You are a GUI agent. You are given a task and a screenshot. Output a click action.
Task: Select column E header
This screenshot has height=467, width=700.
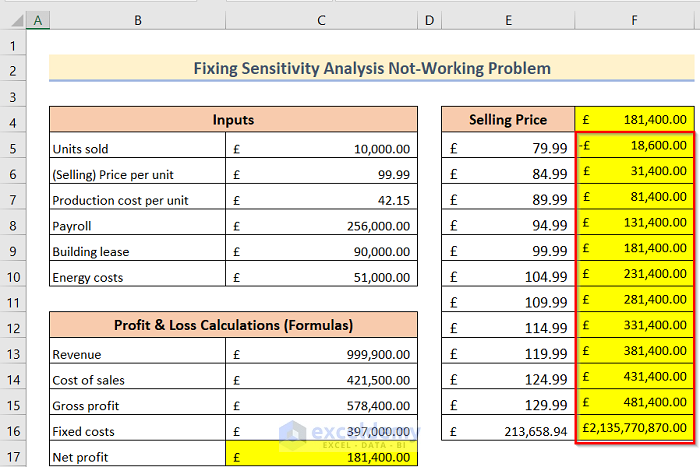pos(508,21)
